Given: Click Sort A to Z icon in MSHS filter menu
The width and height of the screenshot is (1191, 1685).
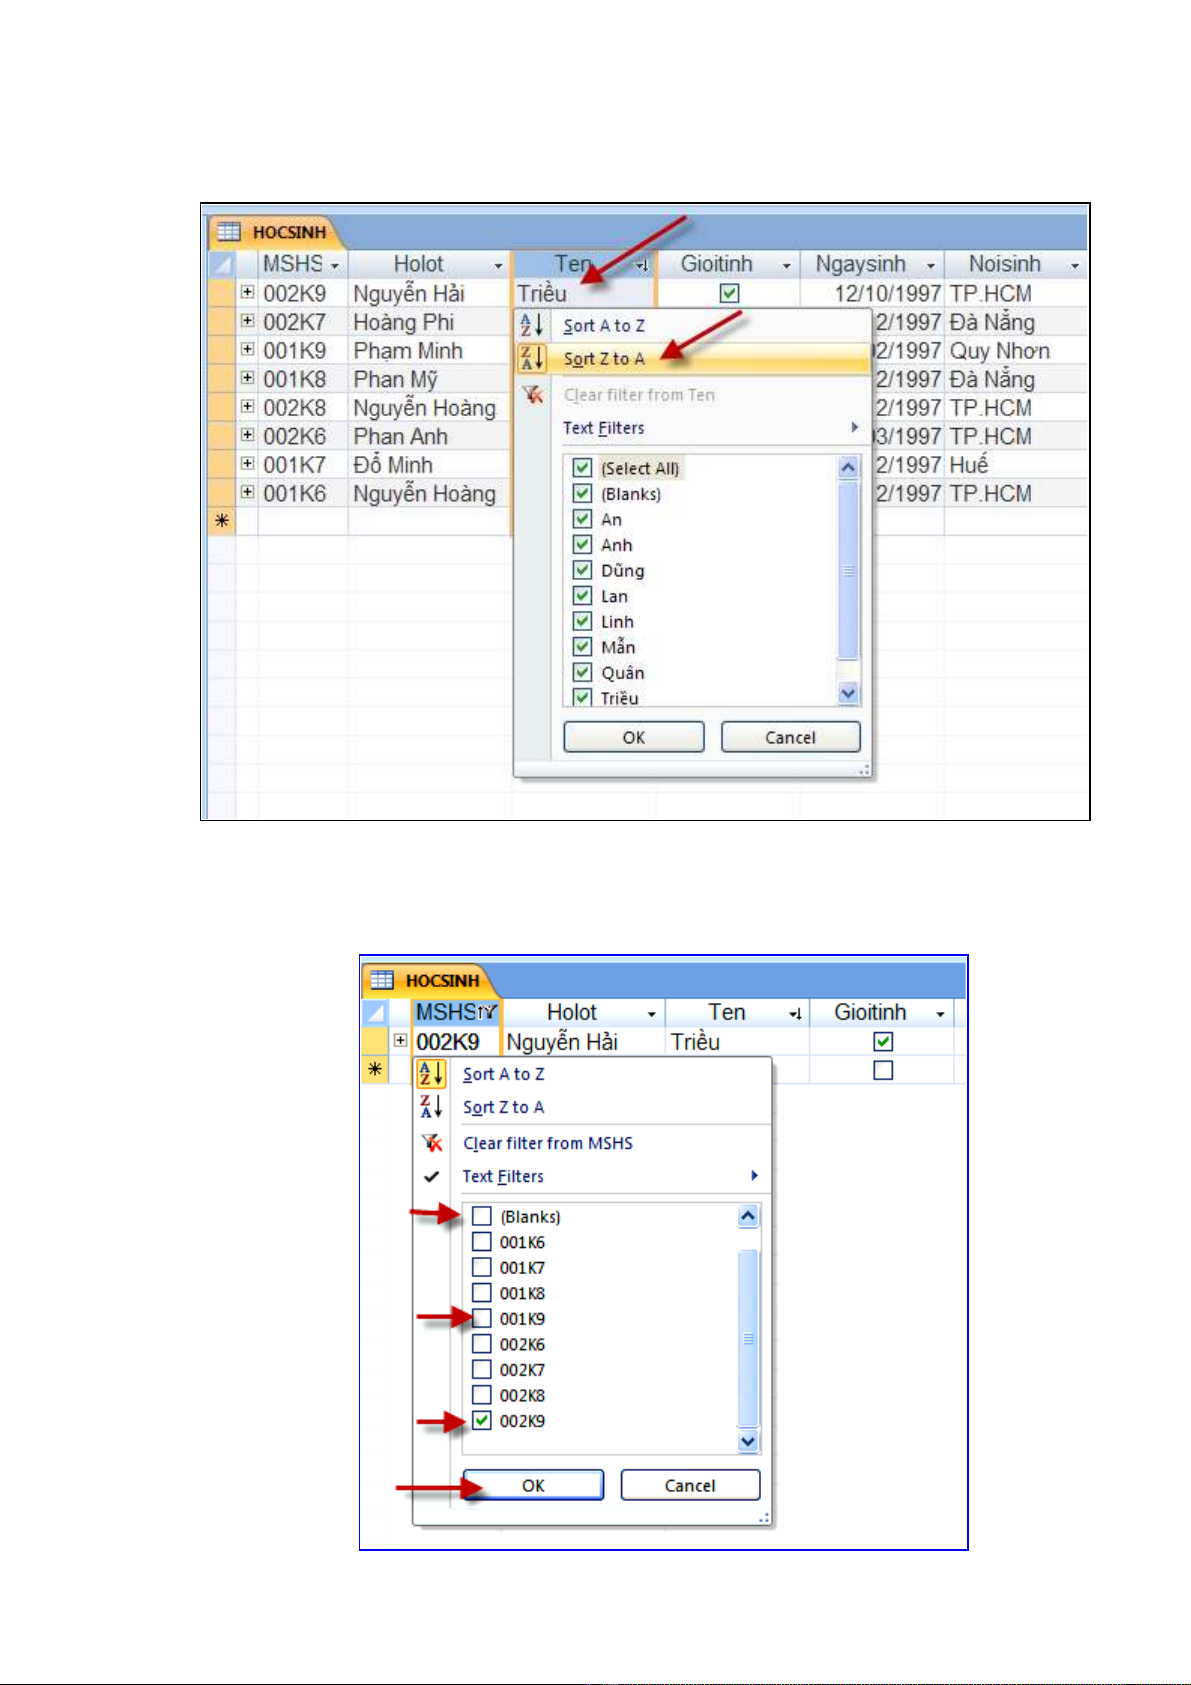Looking at the screenshot, I should (x=431, y=1074).
